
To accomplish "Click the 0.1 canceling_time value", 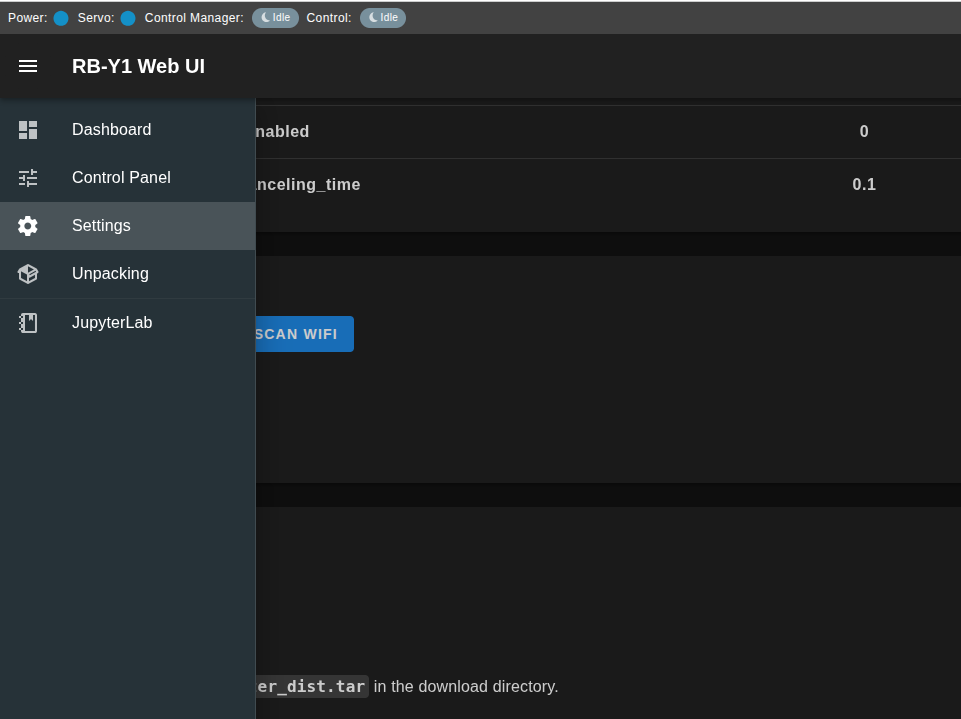I will coord(864,185).
